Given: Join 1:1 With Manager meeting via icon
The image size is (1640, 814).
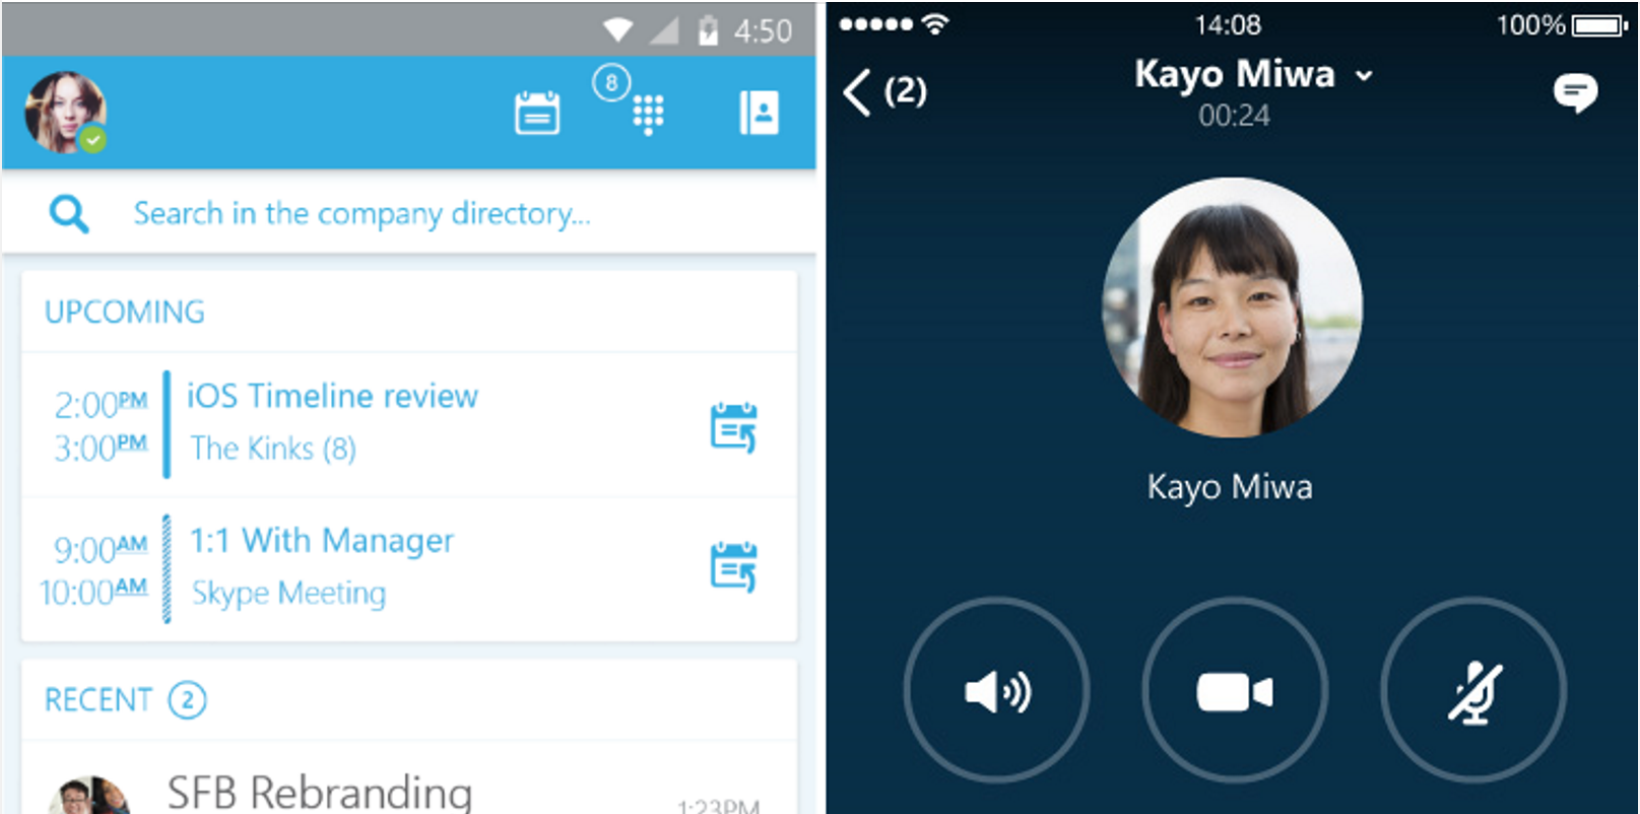Looking at the screenshot, I should point(733,567).
